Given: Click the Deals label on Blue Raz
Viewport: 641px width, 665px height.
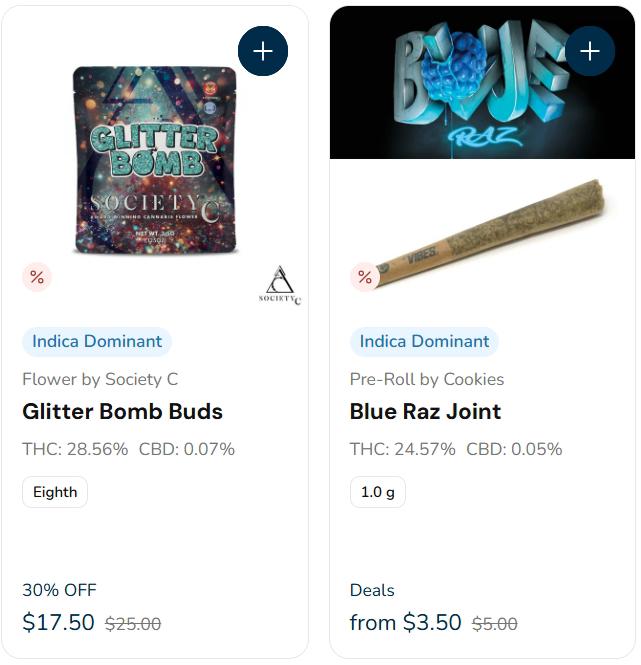Looking at the screenshot, I should pos(372,590).
